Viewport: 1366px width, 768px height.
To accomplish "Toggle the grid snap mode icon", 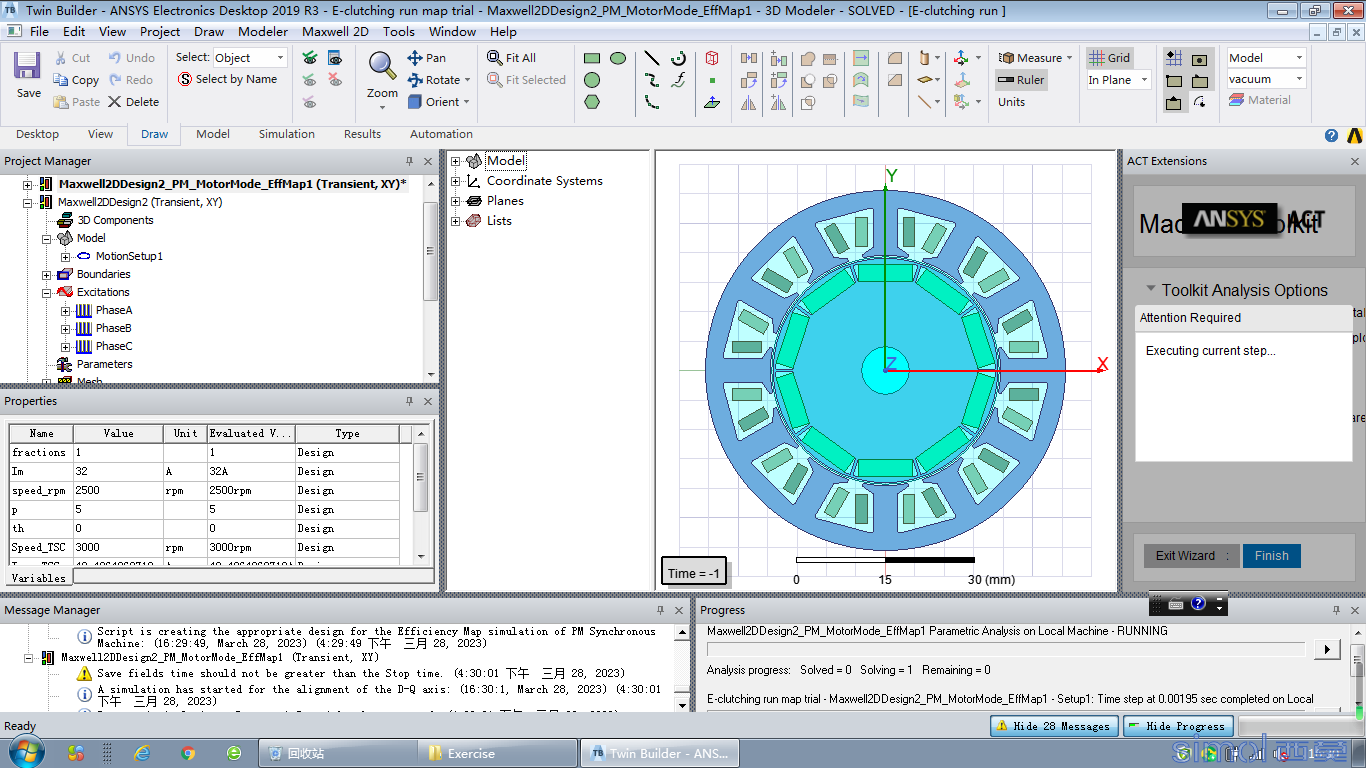I will [x=1175, y=58].
